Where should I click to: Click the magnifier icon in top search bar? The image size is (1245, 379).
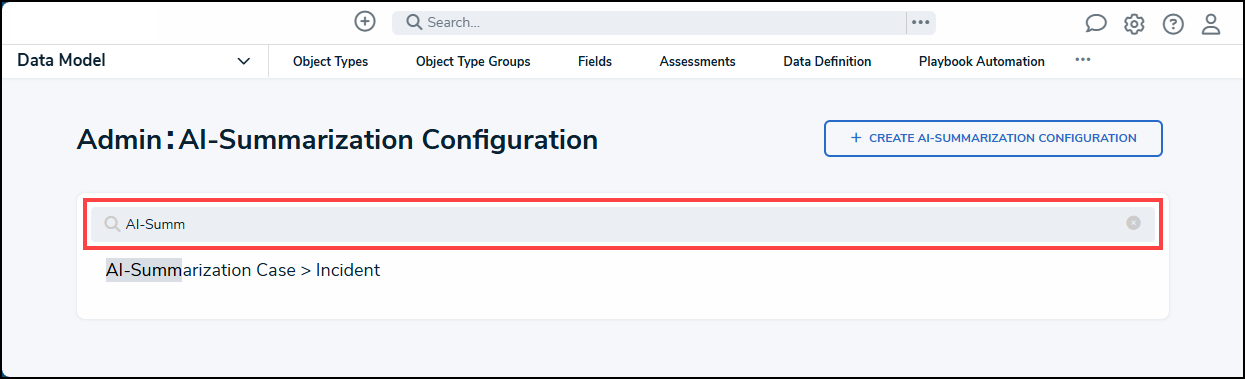[x=414, y=22]
